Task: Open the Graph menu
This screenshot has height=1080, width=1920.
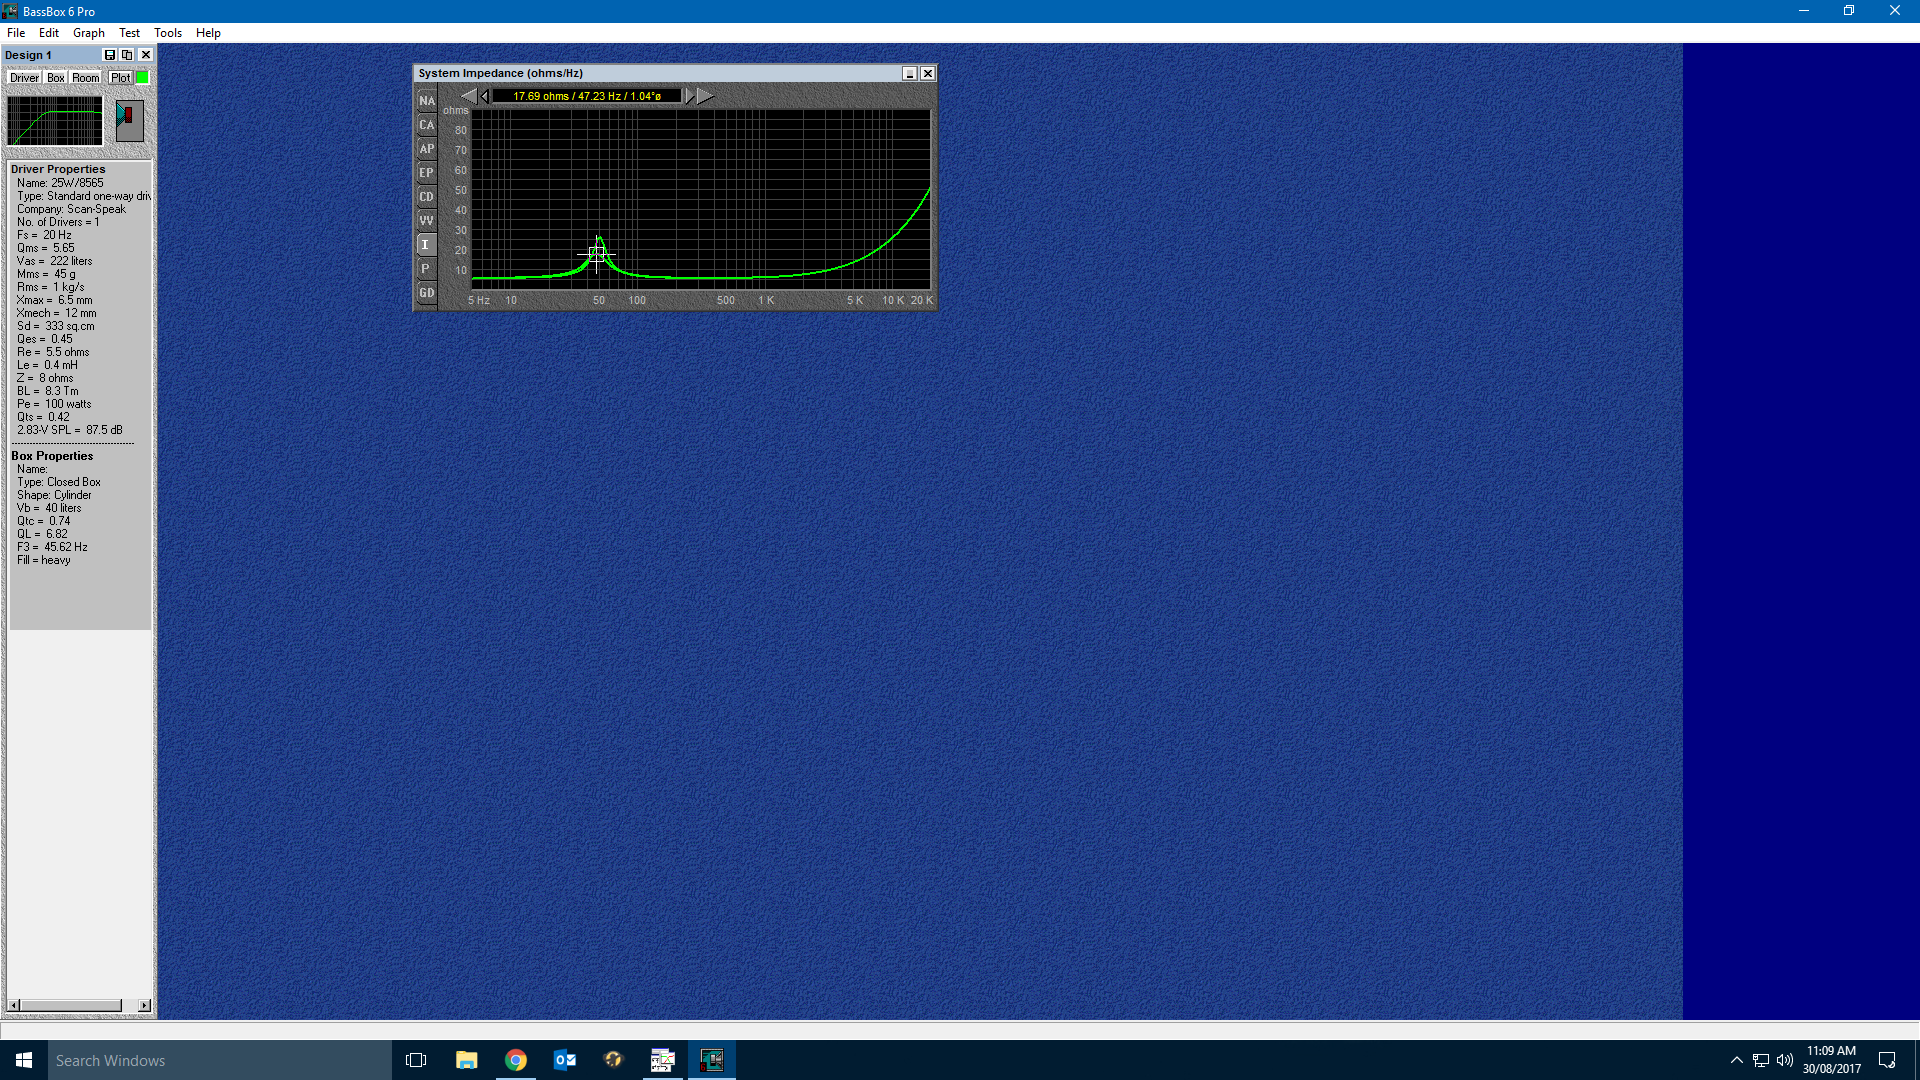Action: (89, 33)
